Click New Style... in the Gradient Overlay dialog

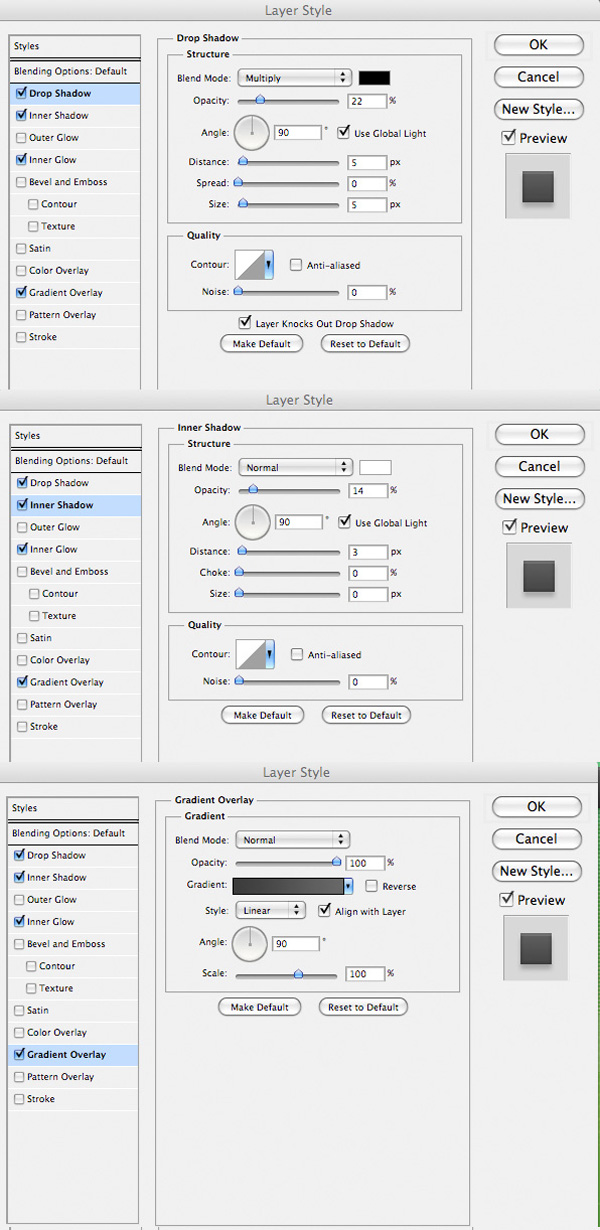coord(537,871)
